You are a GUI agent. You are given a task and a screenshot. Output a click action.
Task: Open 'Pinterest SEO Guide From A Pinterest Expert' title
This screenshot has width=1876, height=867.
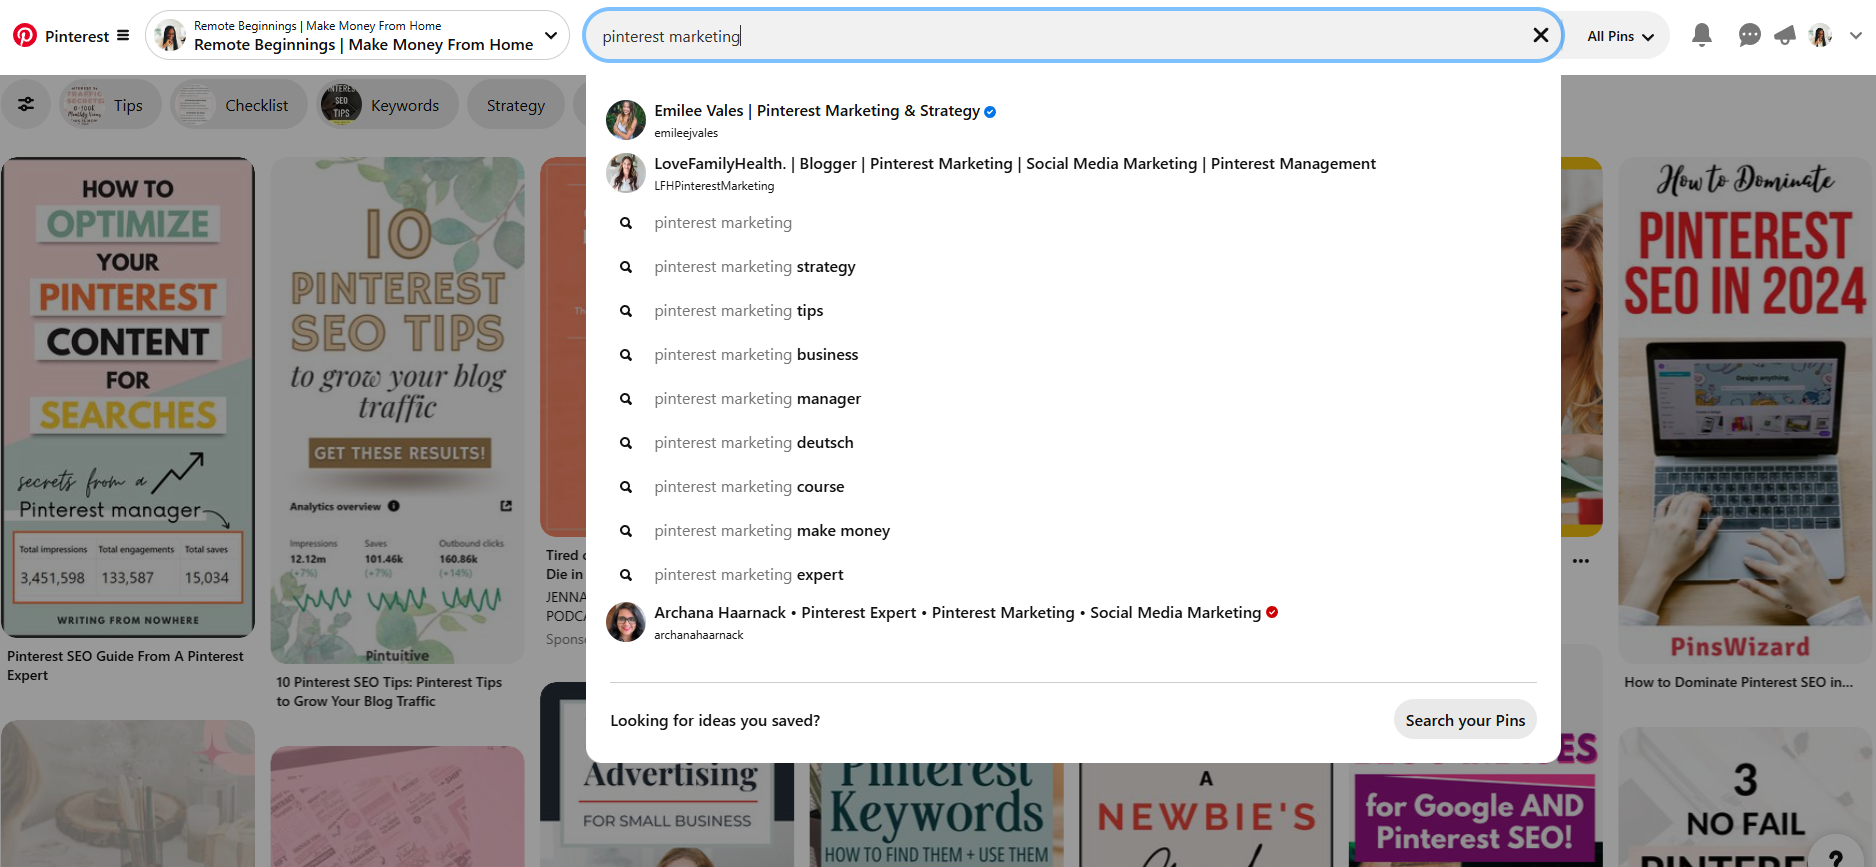(x=125, y=666)
